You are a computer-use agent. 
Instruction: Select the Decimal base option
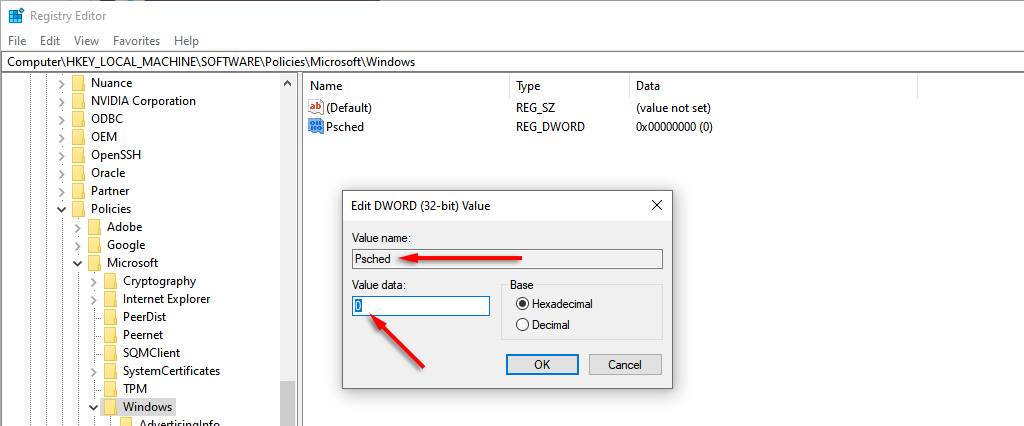pyautogui.click(x=521, y=325)
